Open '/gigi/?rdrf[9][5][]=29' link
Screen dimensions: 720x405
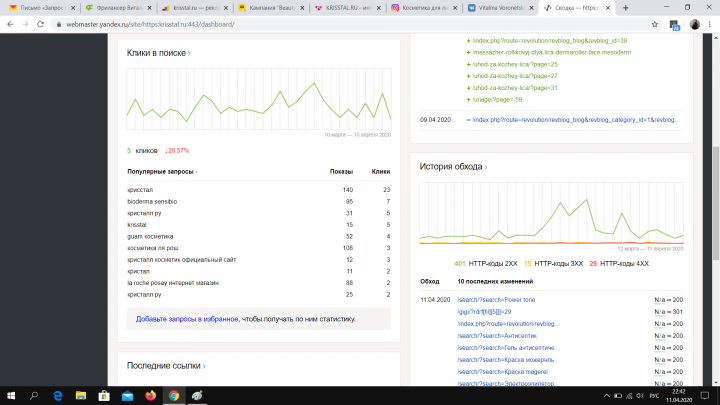[484, 312]
